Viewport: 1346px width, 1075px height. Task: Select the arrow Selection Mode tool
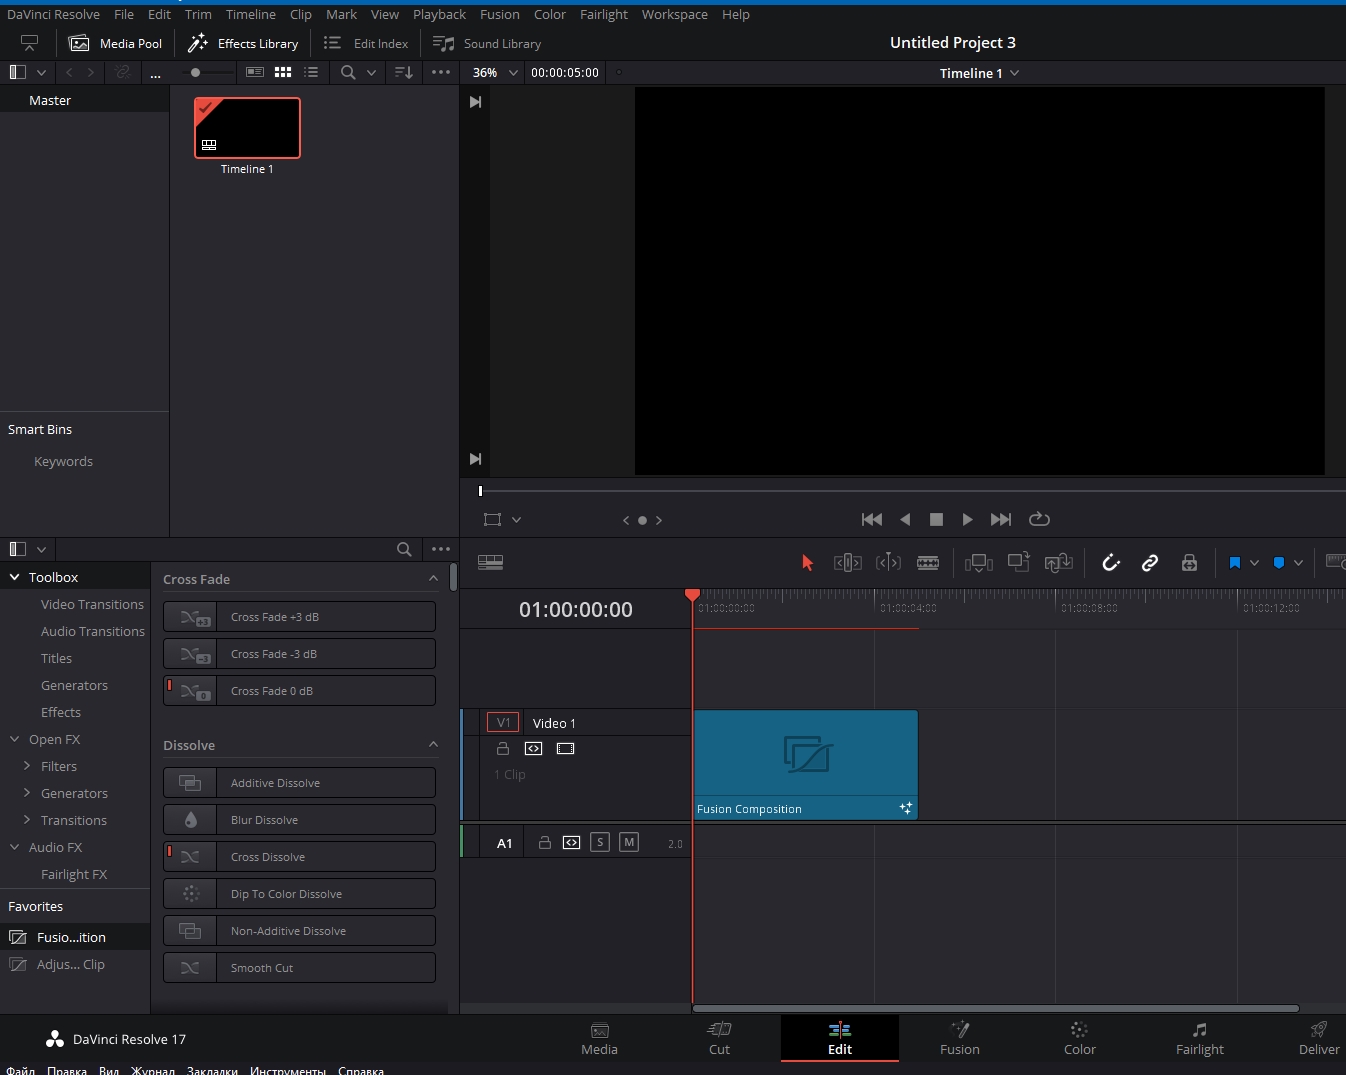[807, 563]
